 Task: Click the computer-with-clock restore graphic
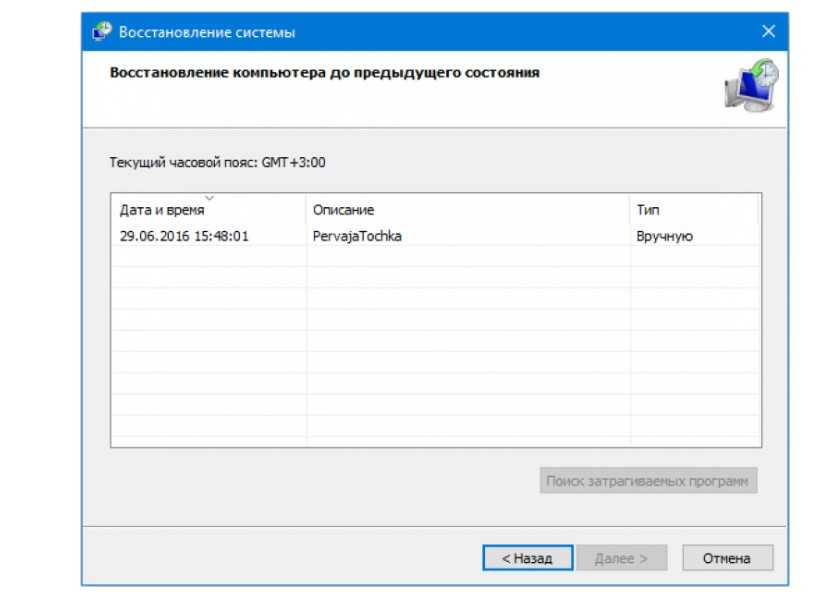pyautogui.click(x=750, y=85)
